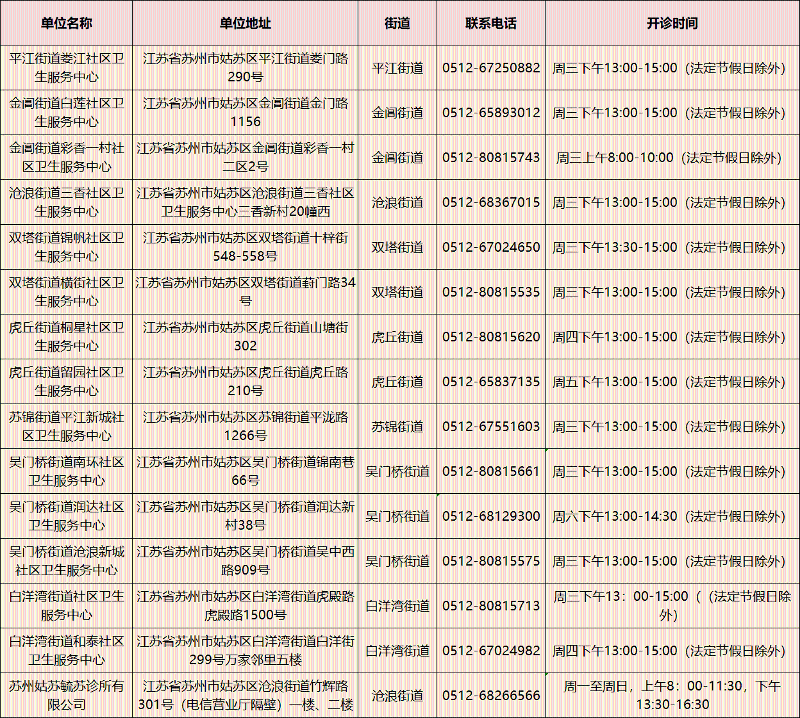Click phone number 0512-80815620
Viewport: 800px width, 718px height.
point(491,337)
